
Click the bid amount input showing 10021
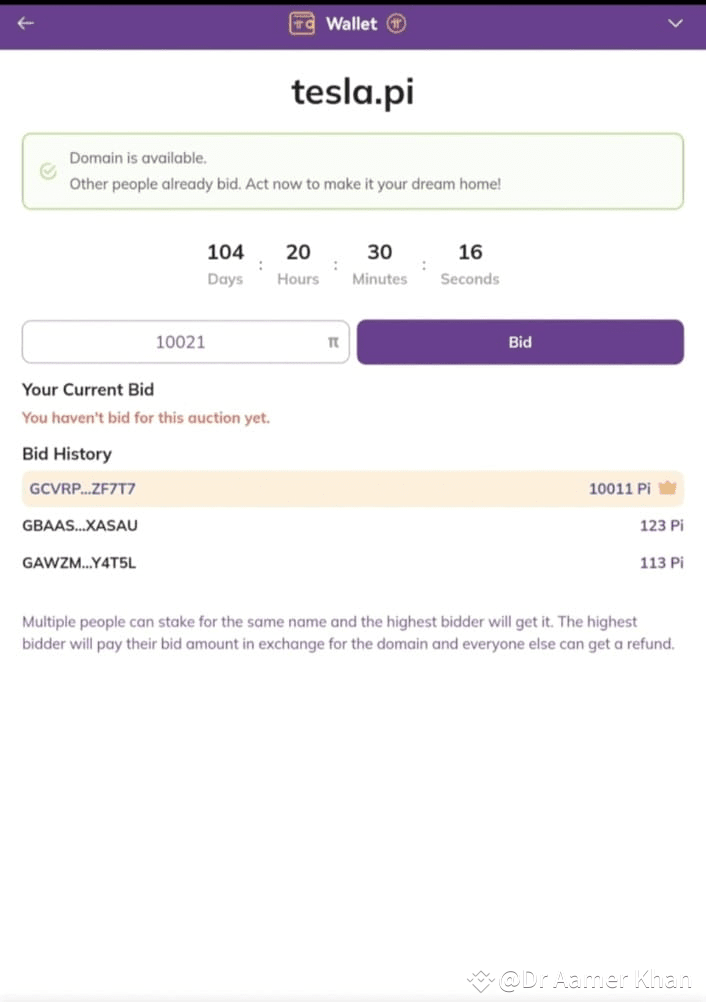point(182,341)
